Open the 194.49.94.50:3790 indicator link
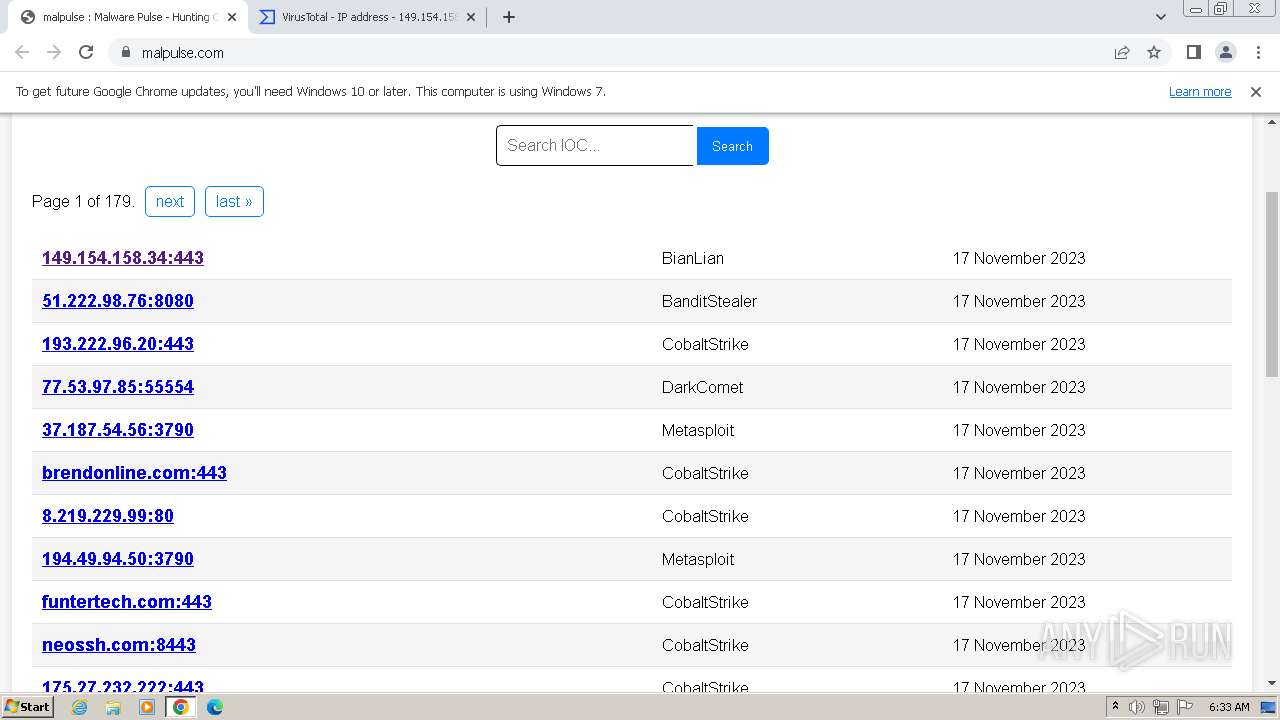The width and height of the screenshot is (1280, 720). [118, 559]
